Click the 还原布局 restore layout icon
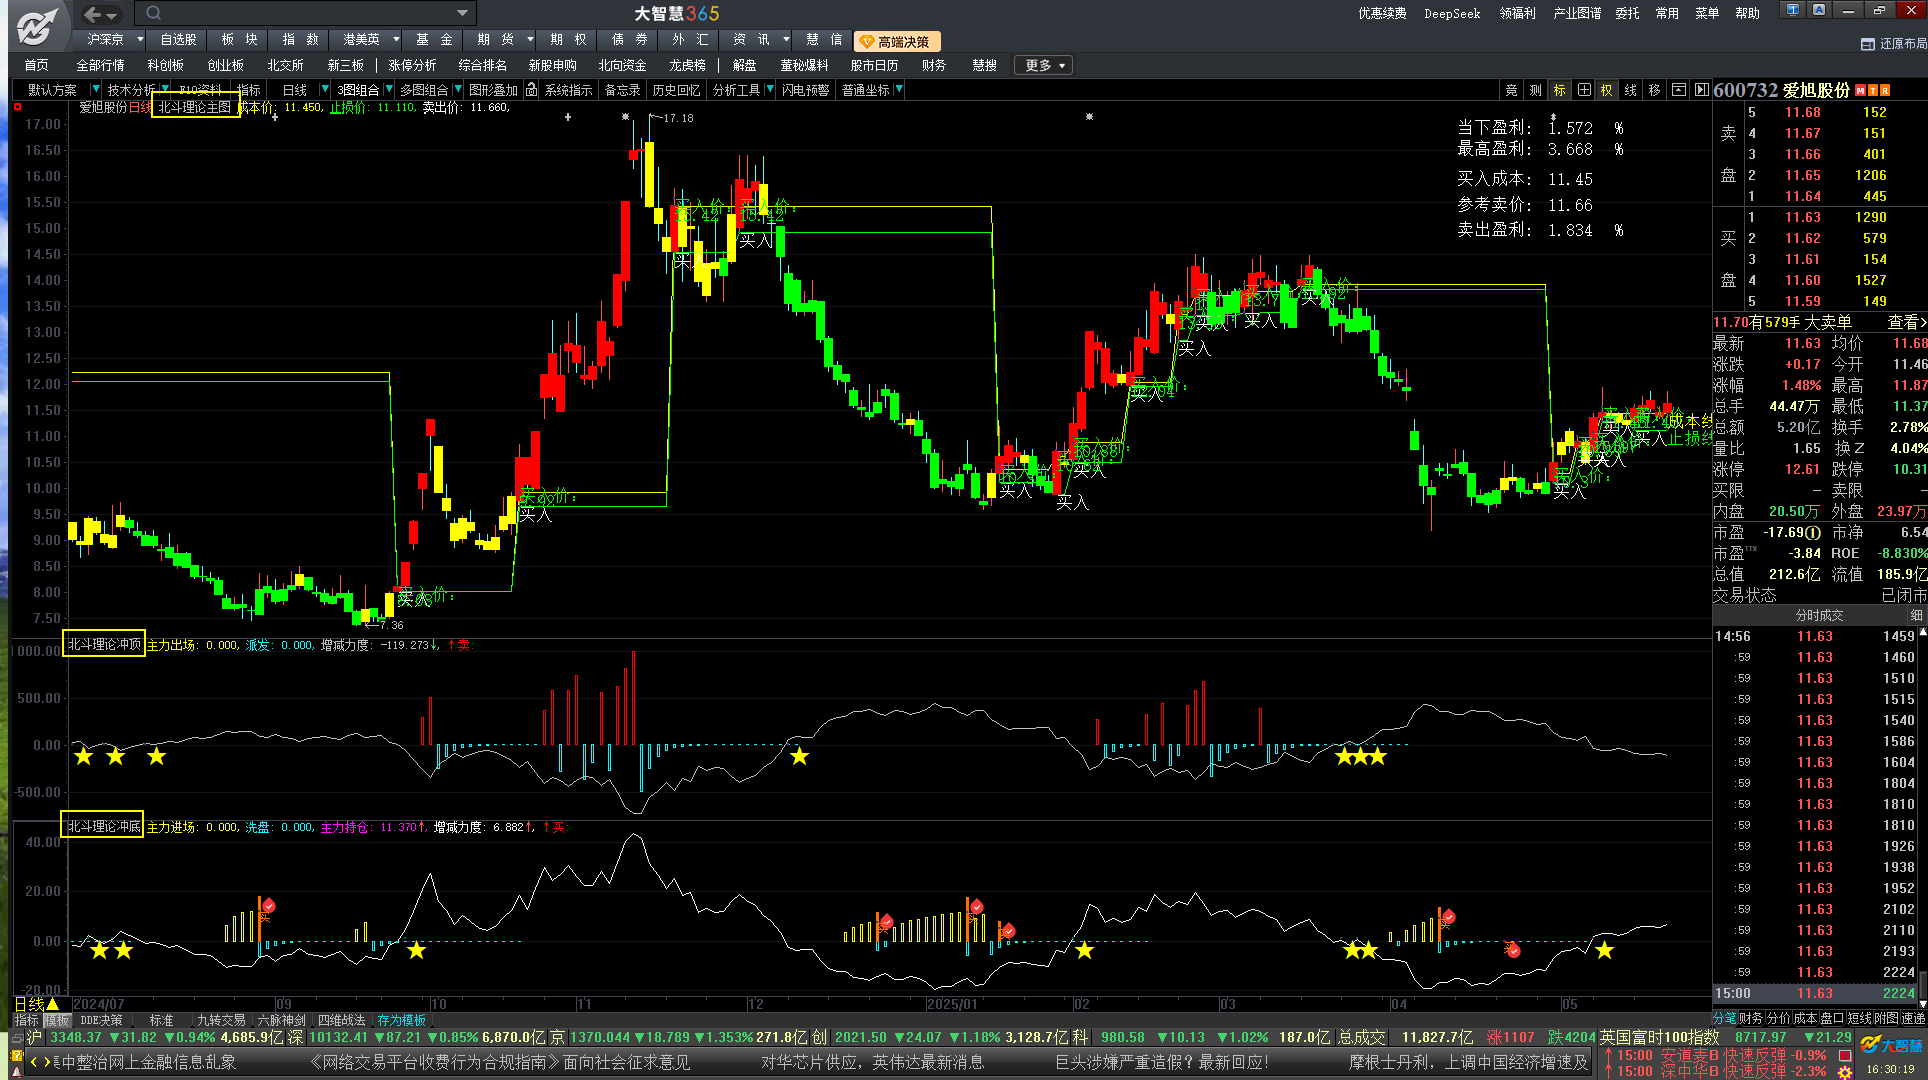The height and width of the screenshot is (1080, 1928). point(1868,44)
